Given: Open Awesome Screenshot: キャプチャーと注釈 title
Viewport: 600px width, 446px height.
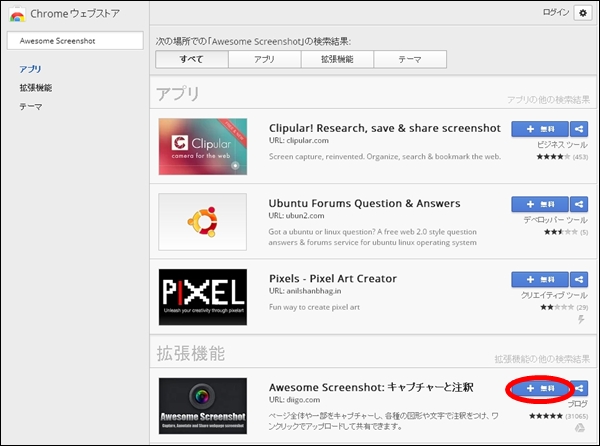Looking at the screenshot, I should (x=371, y=387).
